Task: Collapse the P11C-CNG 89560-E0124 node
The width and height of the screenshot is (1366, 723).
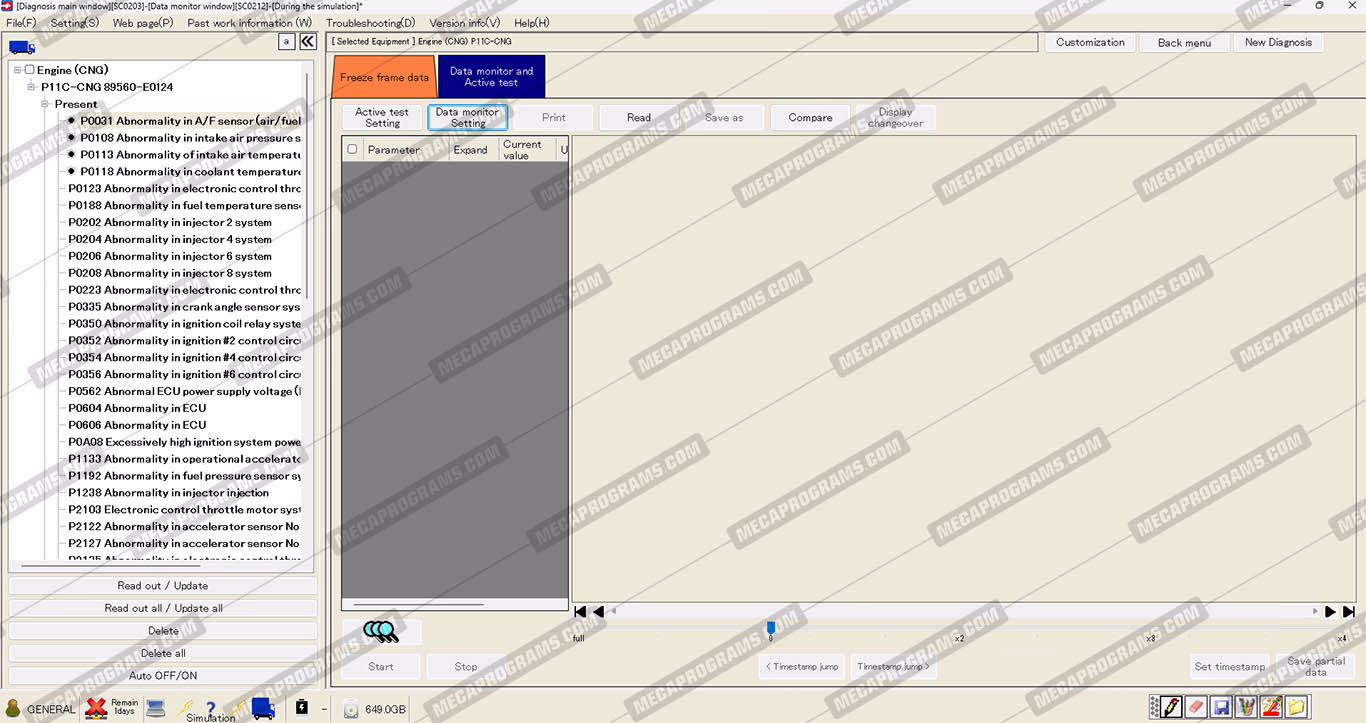Action: click(x=31, y=87)
